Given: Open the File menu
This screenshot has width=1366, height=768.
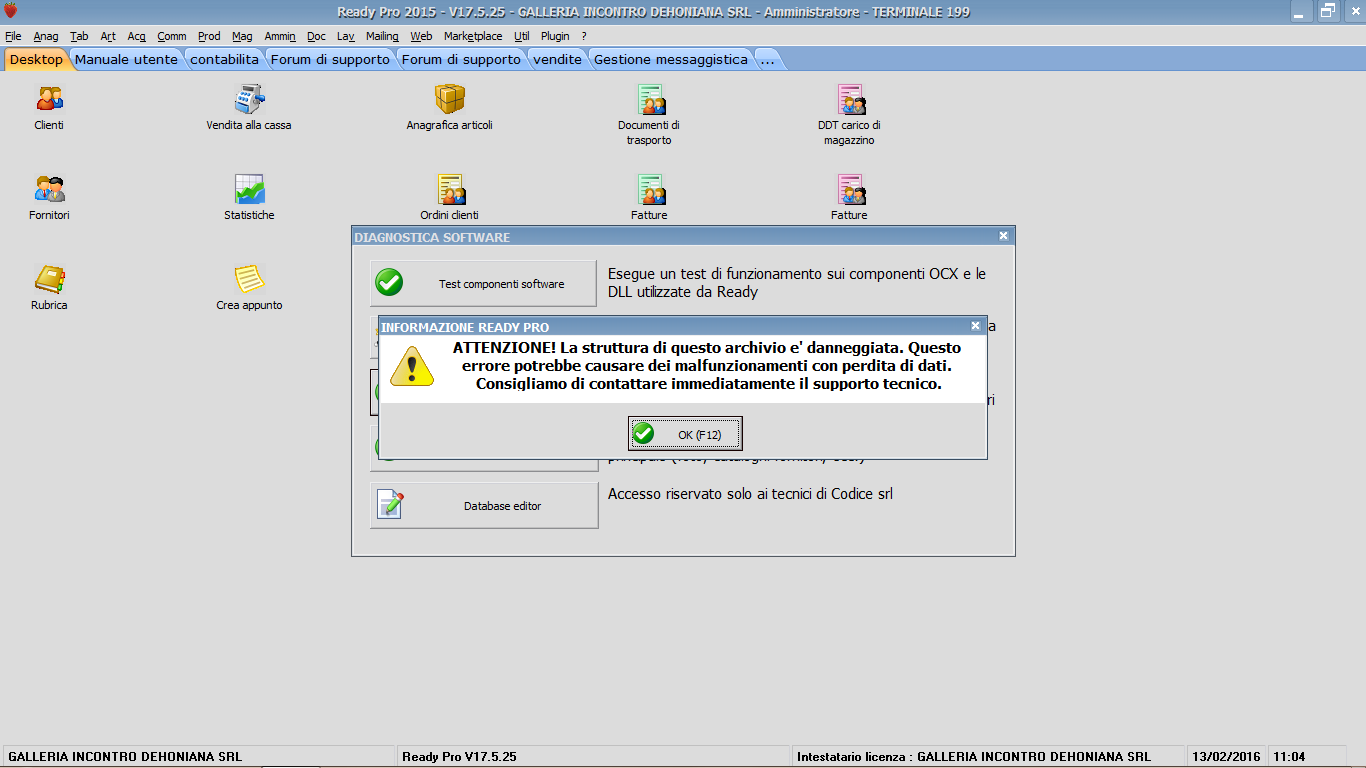Looking at the screenshot, I should (x=13, y=36).
